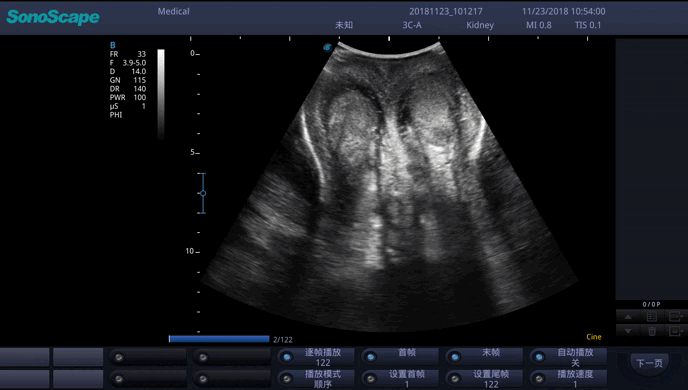This screenshot has width=688, height=390.
Task: Click the clipboard page-down arrow icon
Action: (x=628, y=331)
